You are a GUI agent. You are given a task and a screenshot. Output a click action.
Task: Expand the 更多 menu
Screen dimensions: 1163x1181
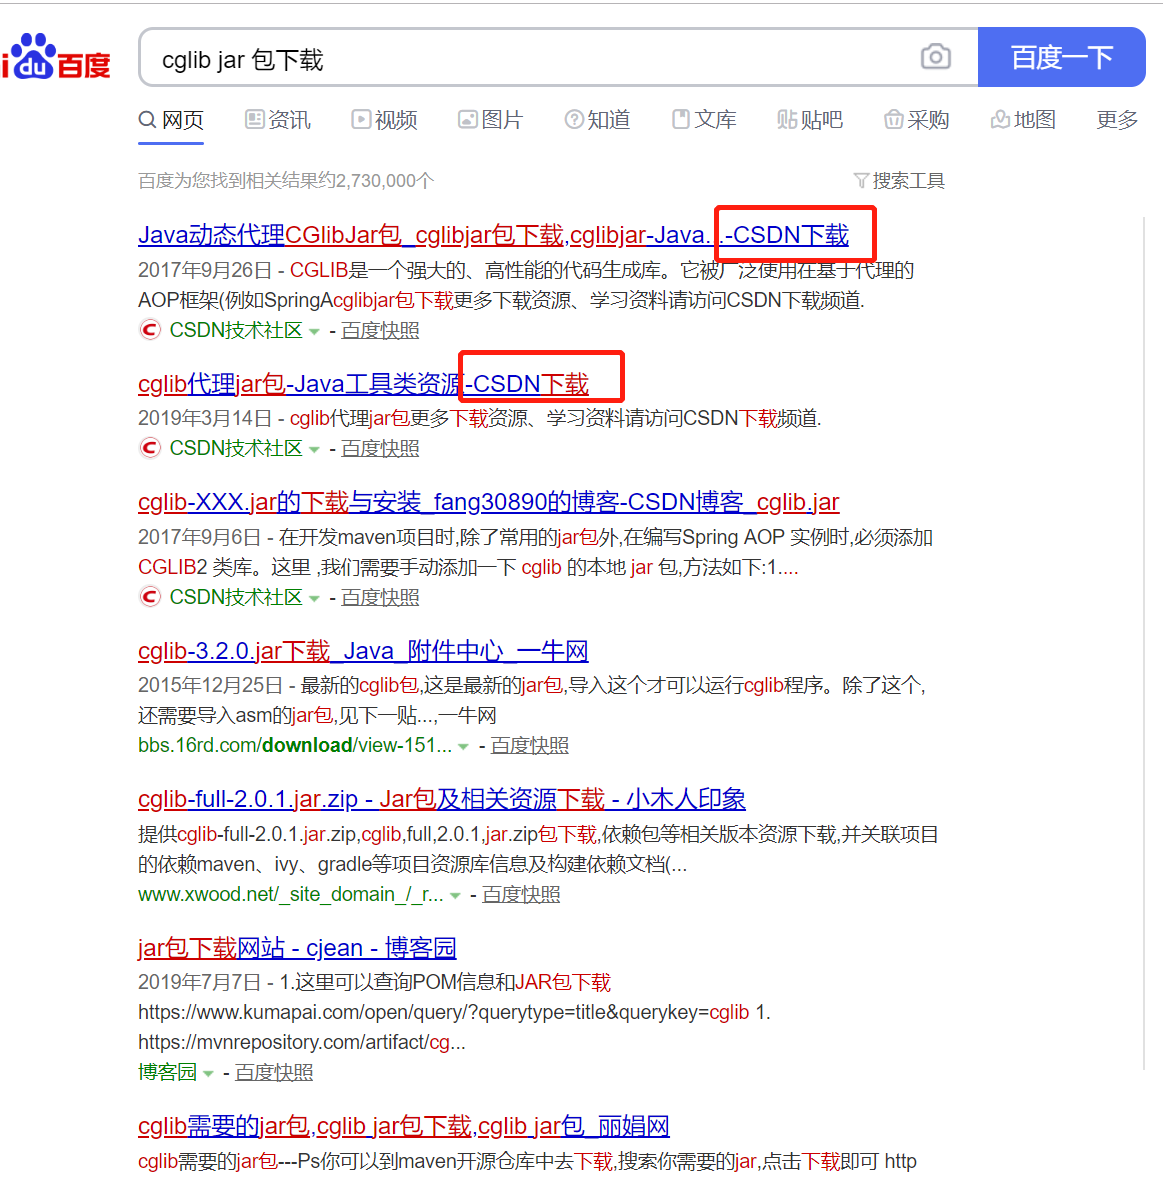[x=1117, y=120]
